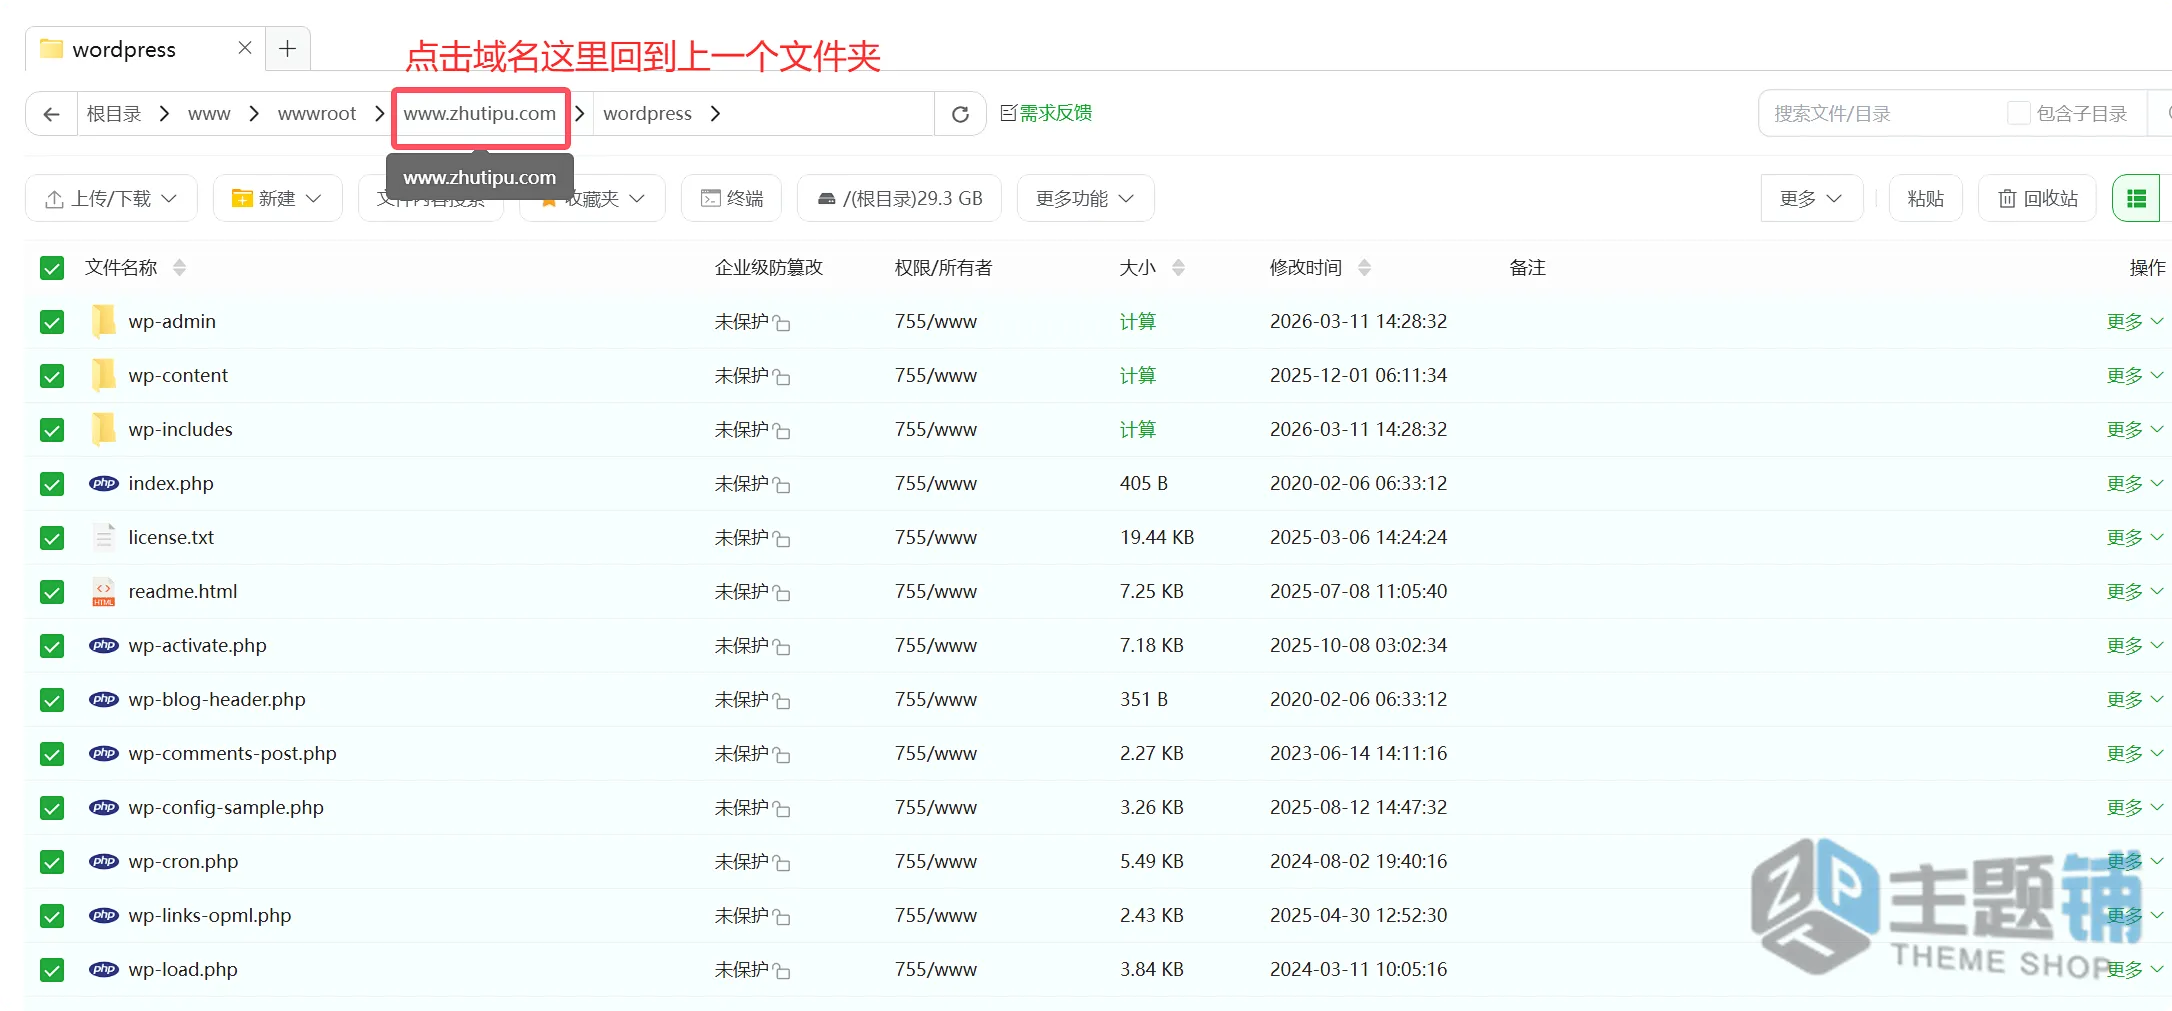Click the search files/directory input field
This screenshot has height=1011, width=2172.
coord(1880,113)
